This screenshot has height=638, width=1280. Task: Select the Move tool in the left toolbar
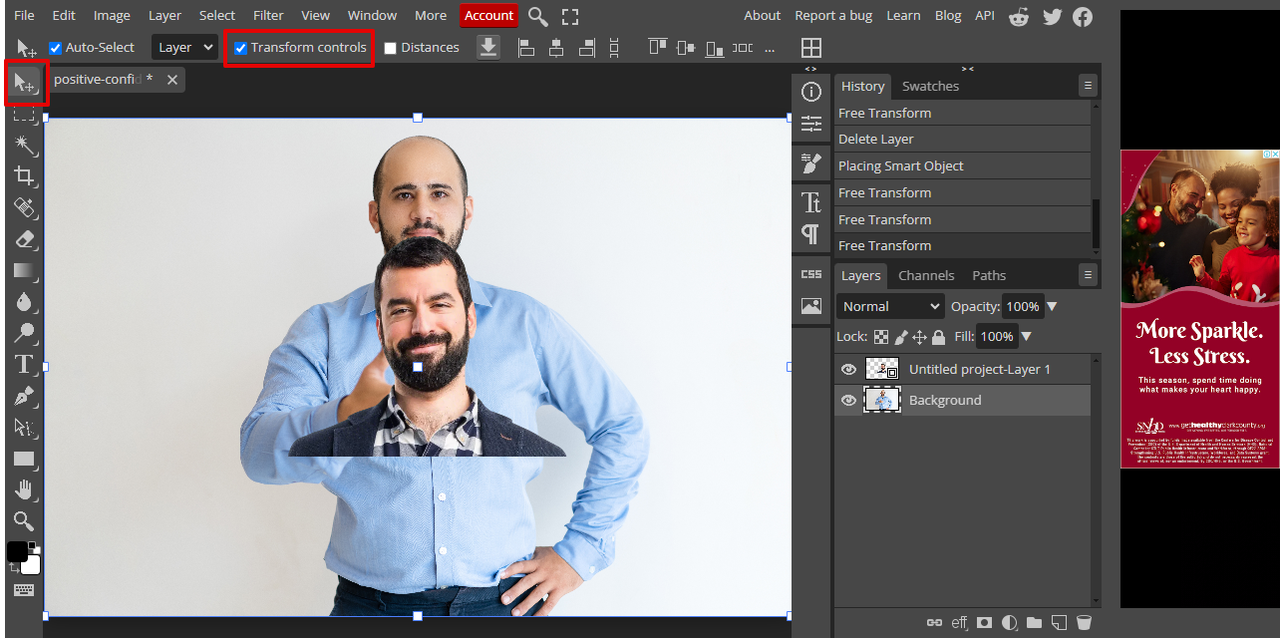pos(25,83)
